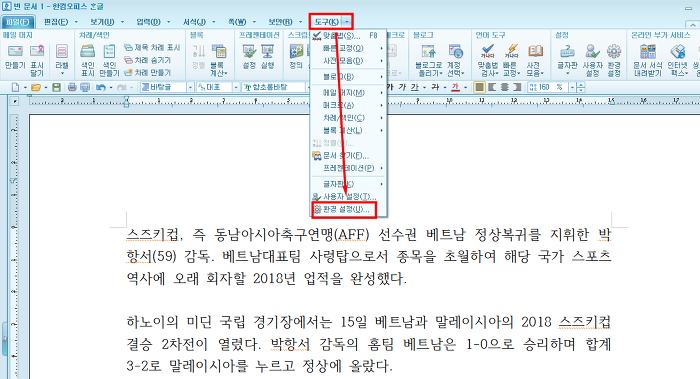Expand 빠른 교정 ribbon dropdown
Screen dimensions: 700x379
point(511,69)
